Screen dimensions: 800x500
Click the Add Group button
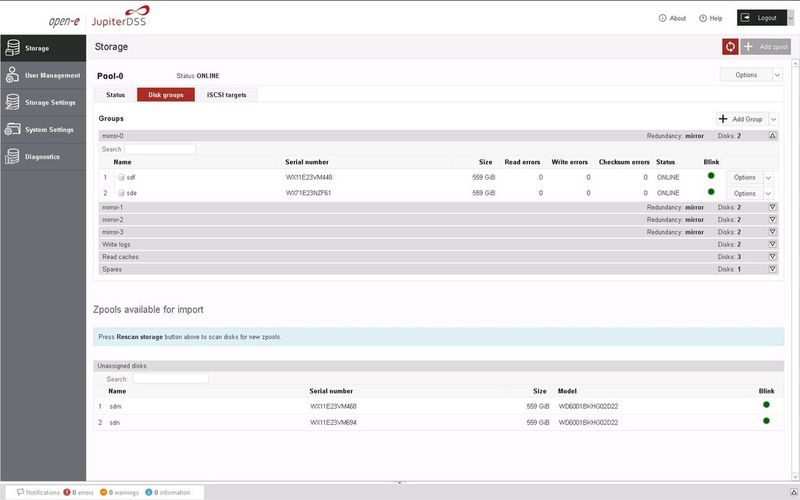(x=741, y=119)
